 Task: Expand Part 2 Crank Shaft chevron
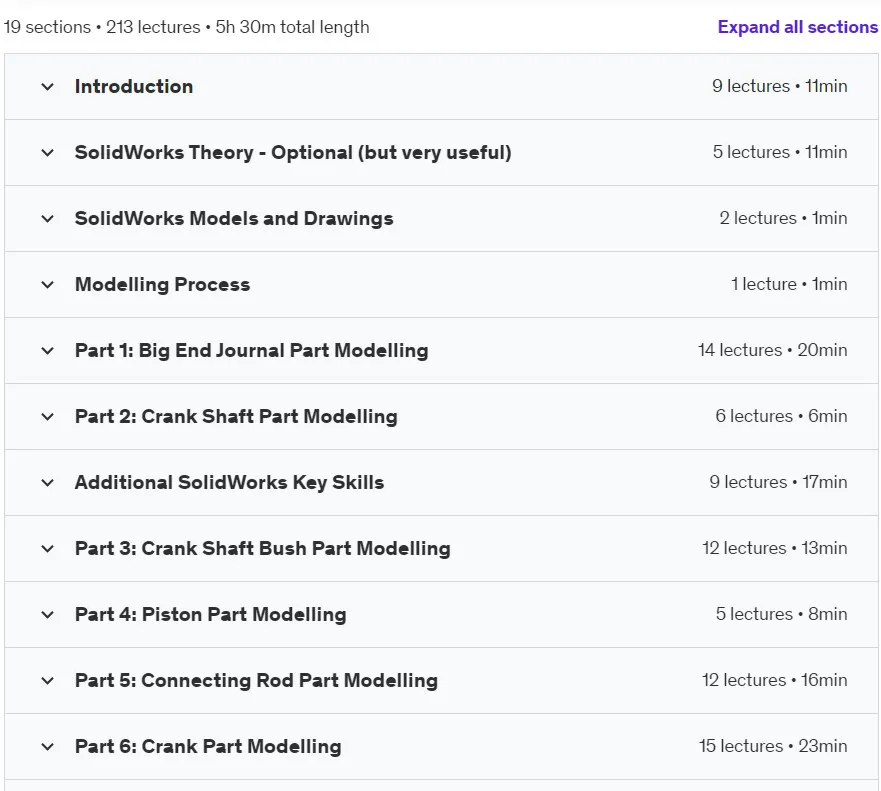[48, 417]
